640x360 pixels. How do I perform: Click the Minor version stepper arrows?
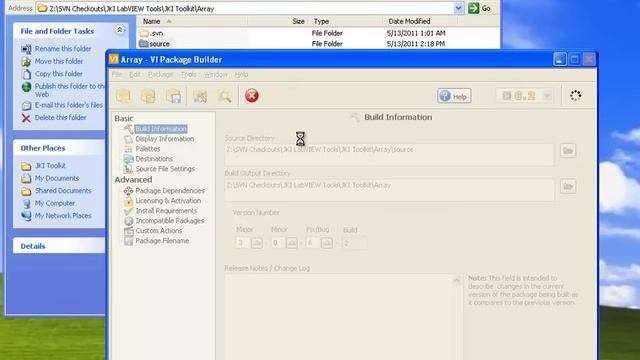(x=292, y=243)
